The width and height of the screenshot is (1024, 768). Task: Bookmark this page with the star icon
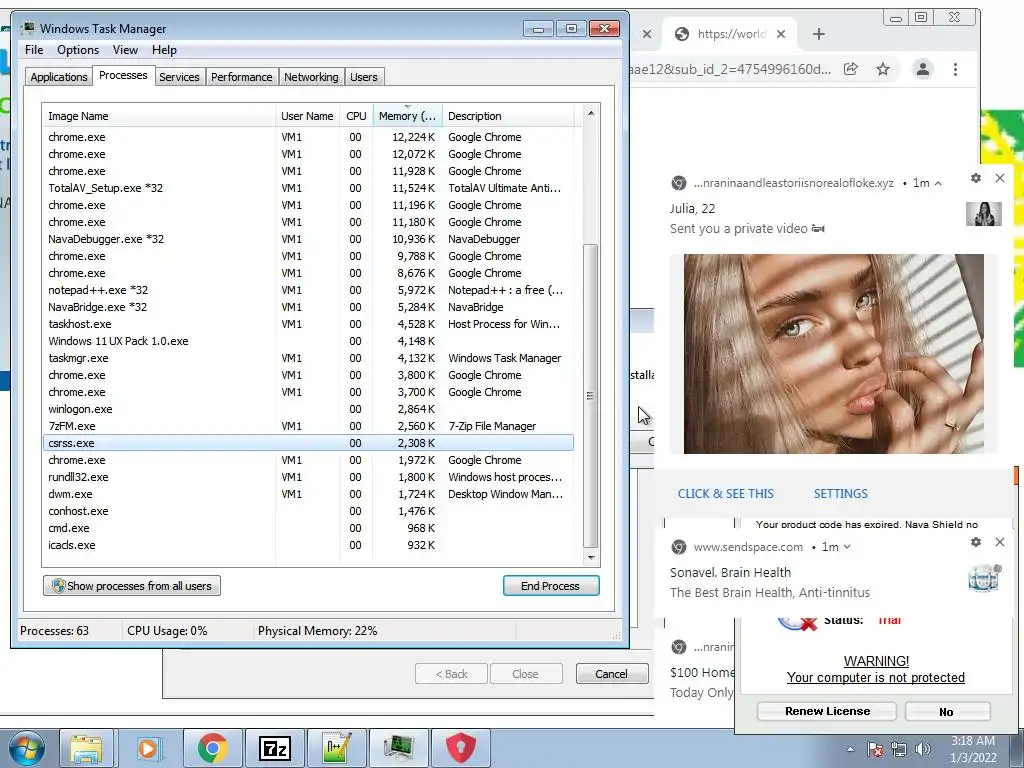[883, 69]
